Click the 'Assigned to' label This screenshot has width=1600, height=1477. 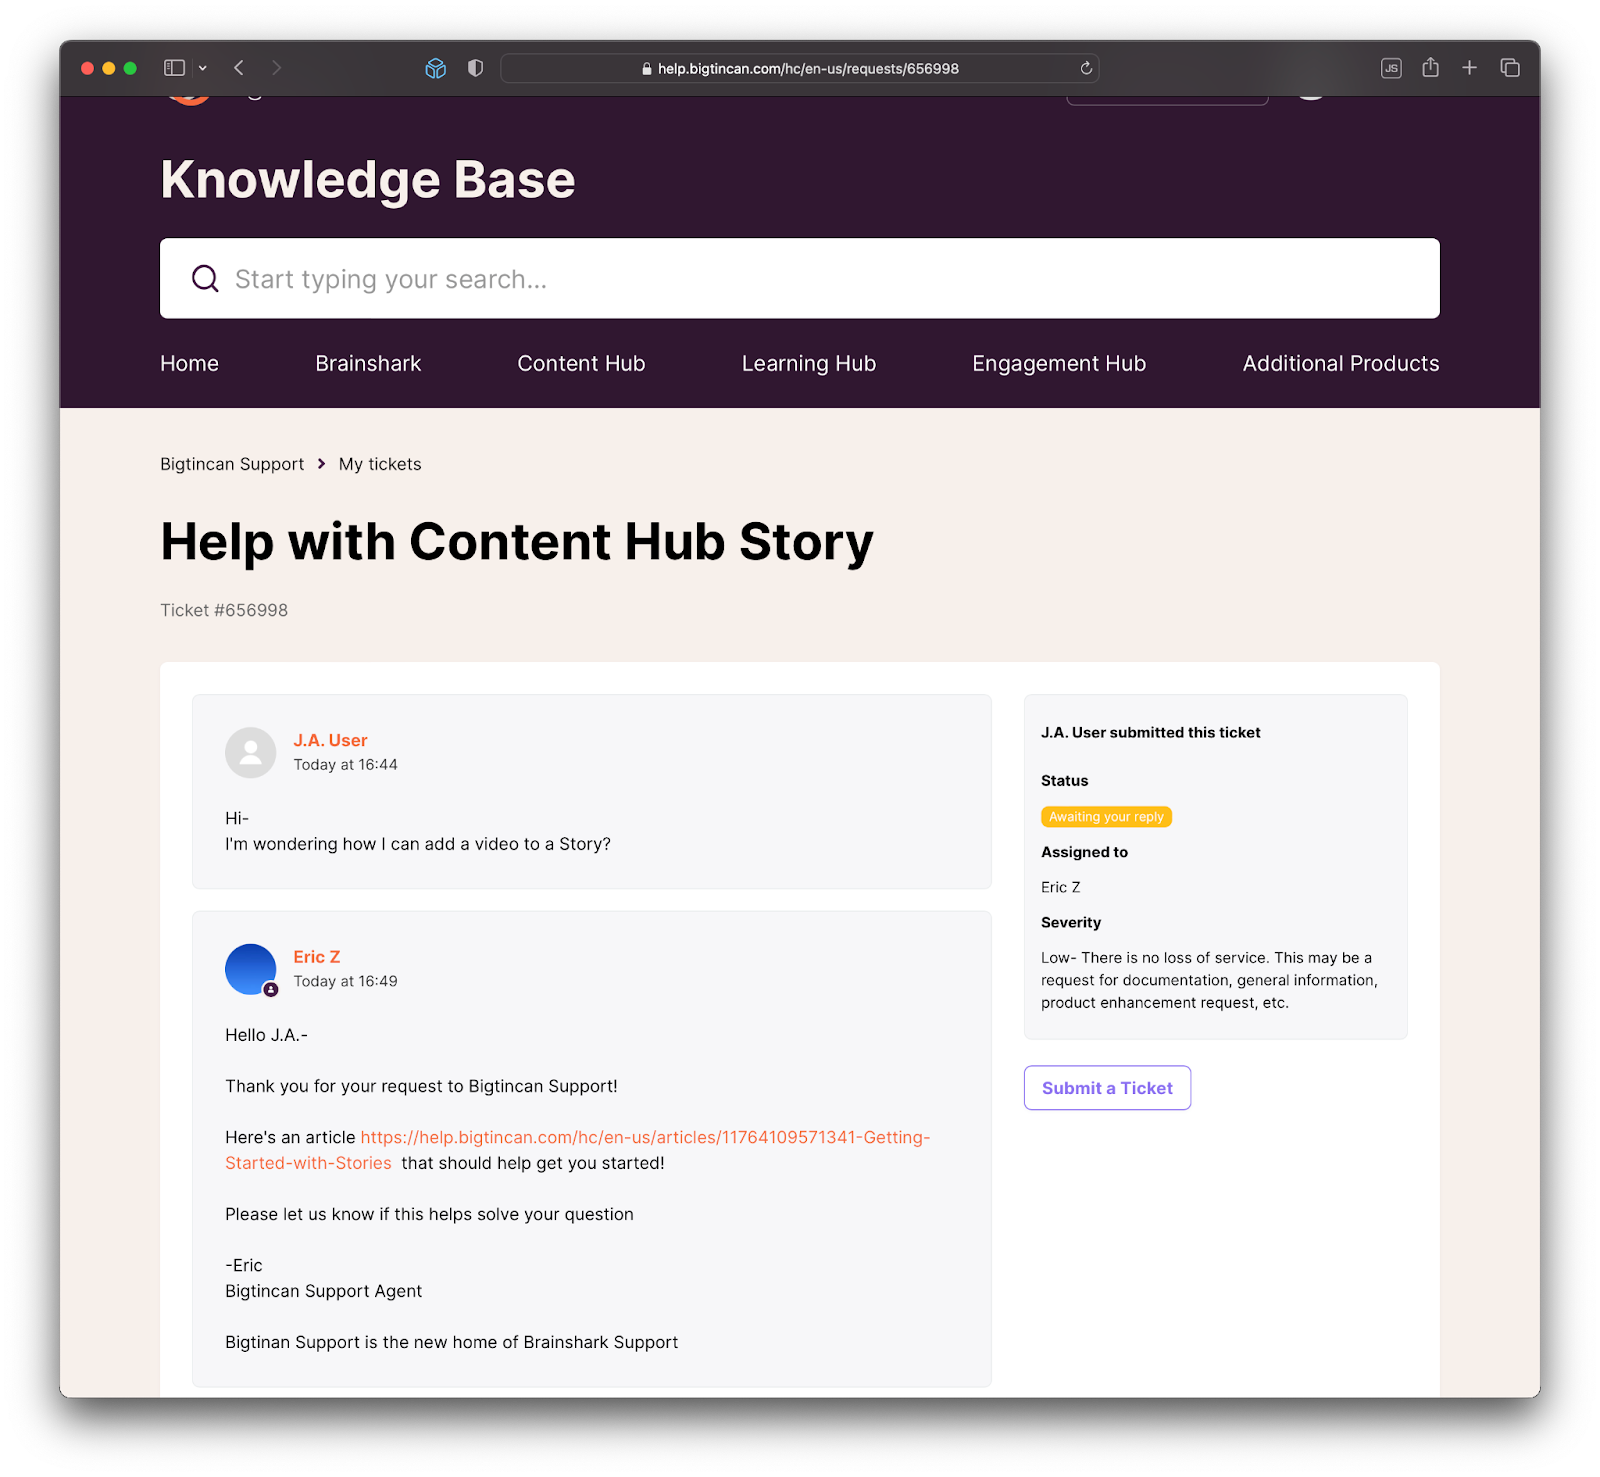pyautogui.click(x=1084, y=852)
